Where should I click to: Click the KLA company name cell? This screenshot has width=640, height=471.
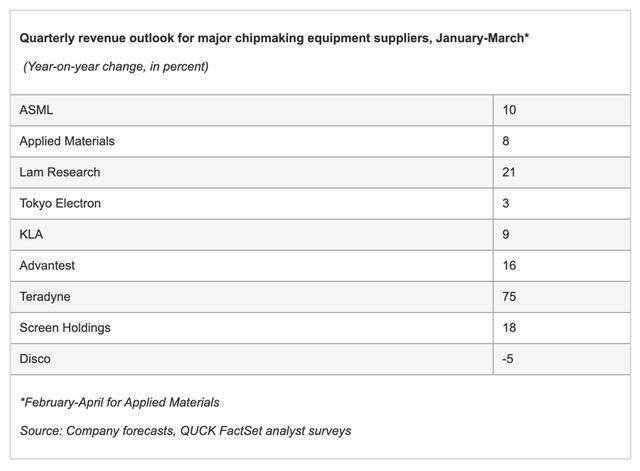coord(33,234)
